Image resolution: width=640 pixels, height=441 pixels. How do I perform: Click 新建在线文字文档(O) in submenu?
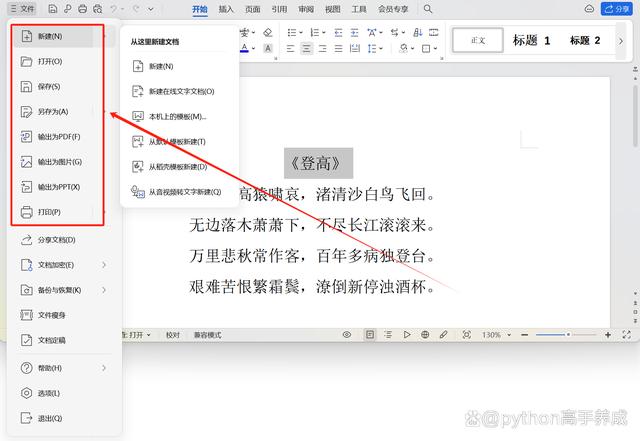click(x=180, y=91)
